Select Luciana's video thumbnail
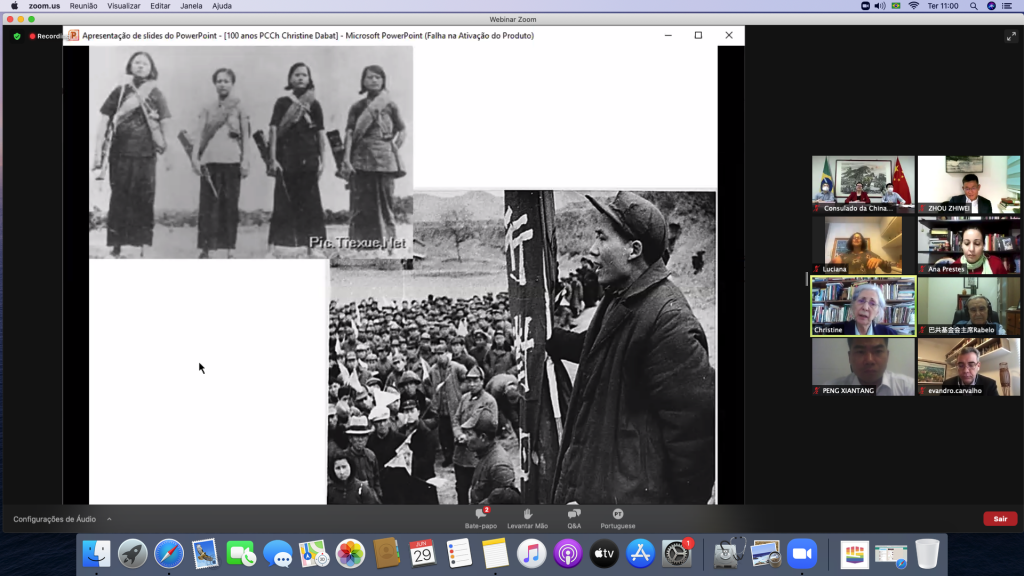1024x576 pixels. (x=863, y=246)
